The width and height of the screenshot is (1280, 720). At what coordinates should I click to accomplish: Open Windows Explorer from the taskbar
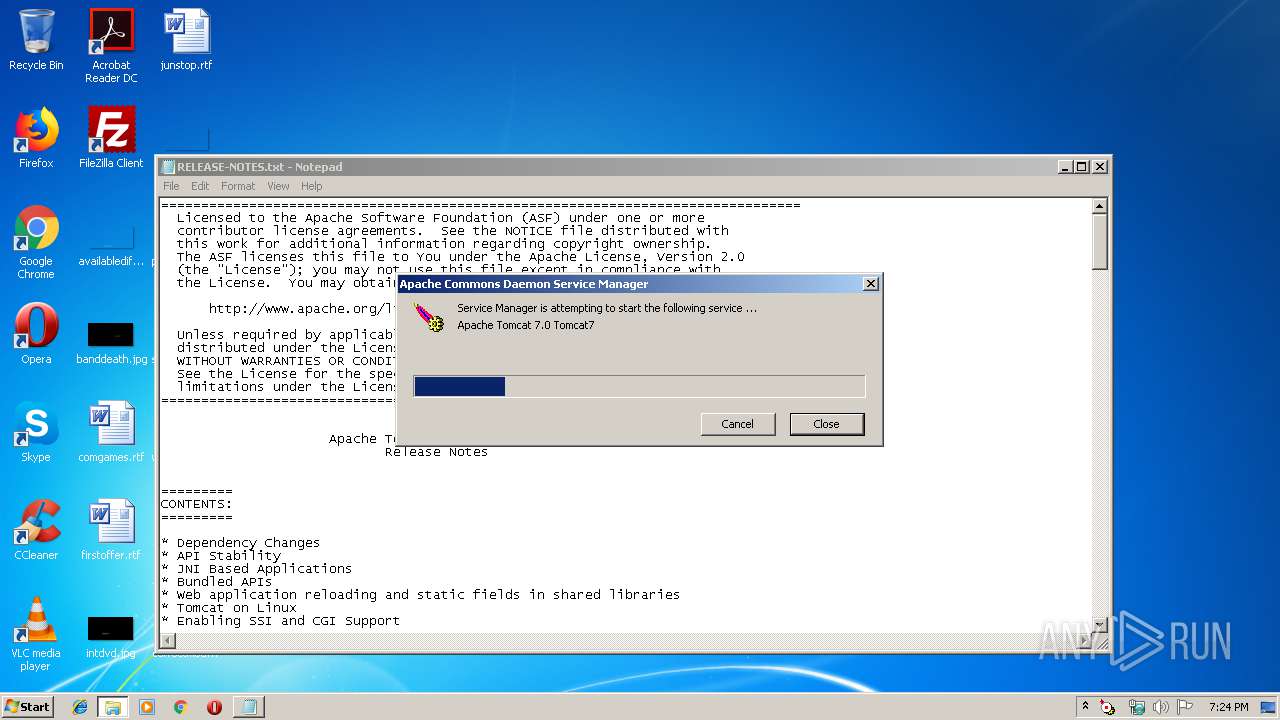pos(113,707)
